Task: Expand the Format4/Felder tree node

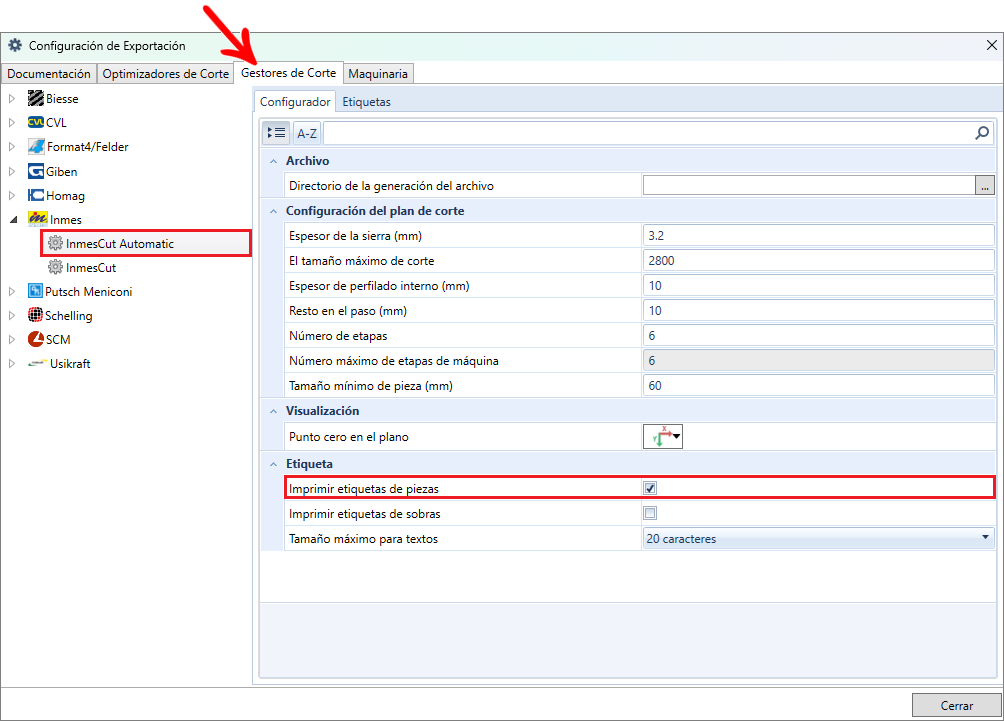Action: coord(12,147)
